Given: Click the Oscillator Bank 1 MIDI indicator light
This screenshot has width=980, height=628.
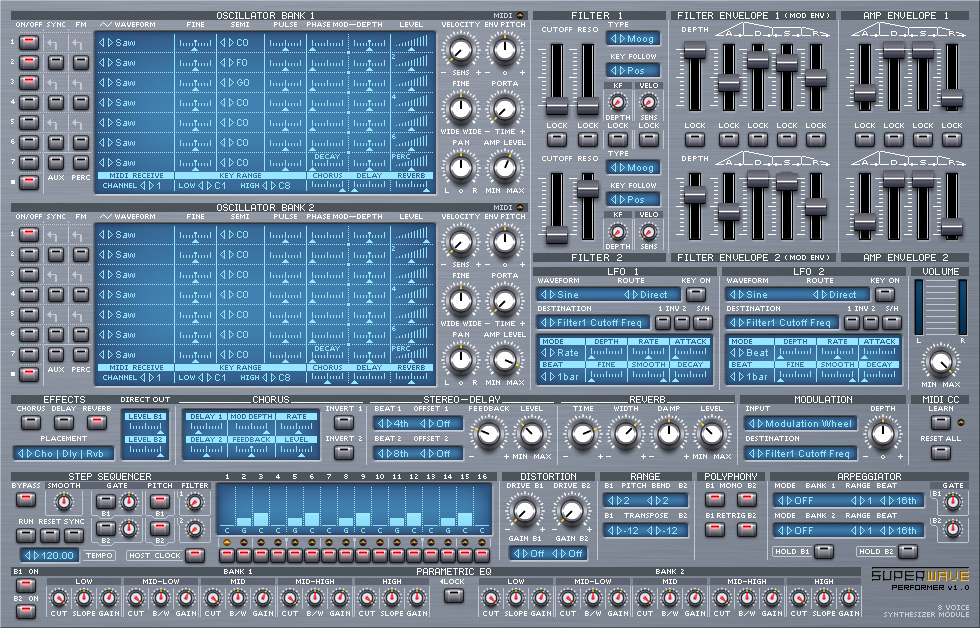Looking at the screenshot, I should (521, 15).
